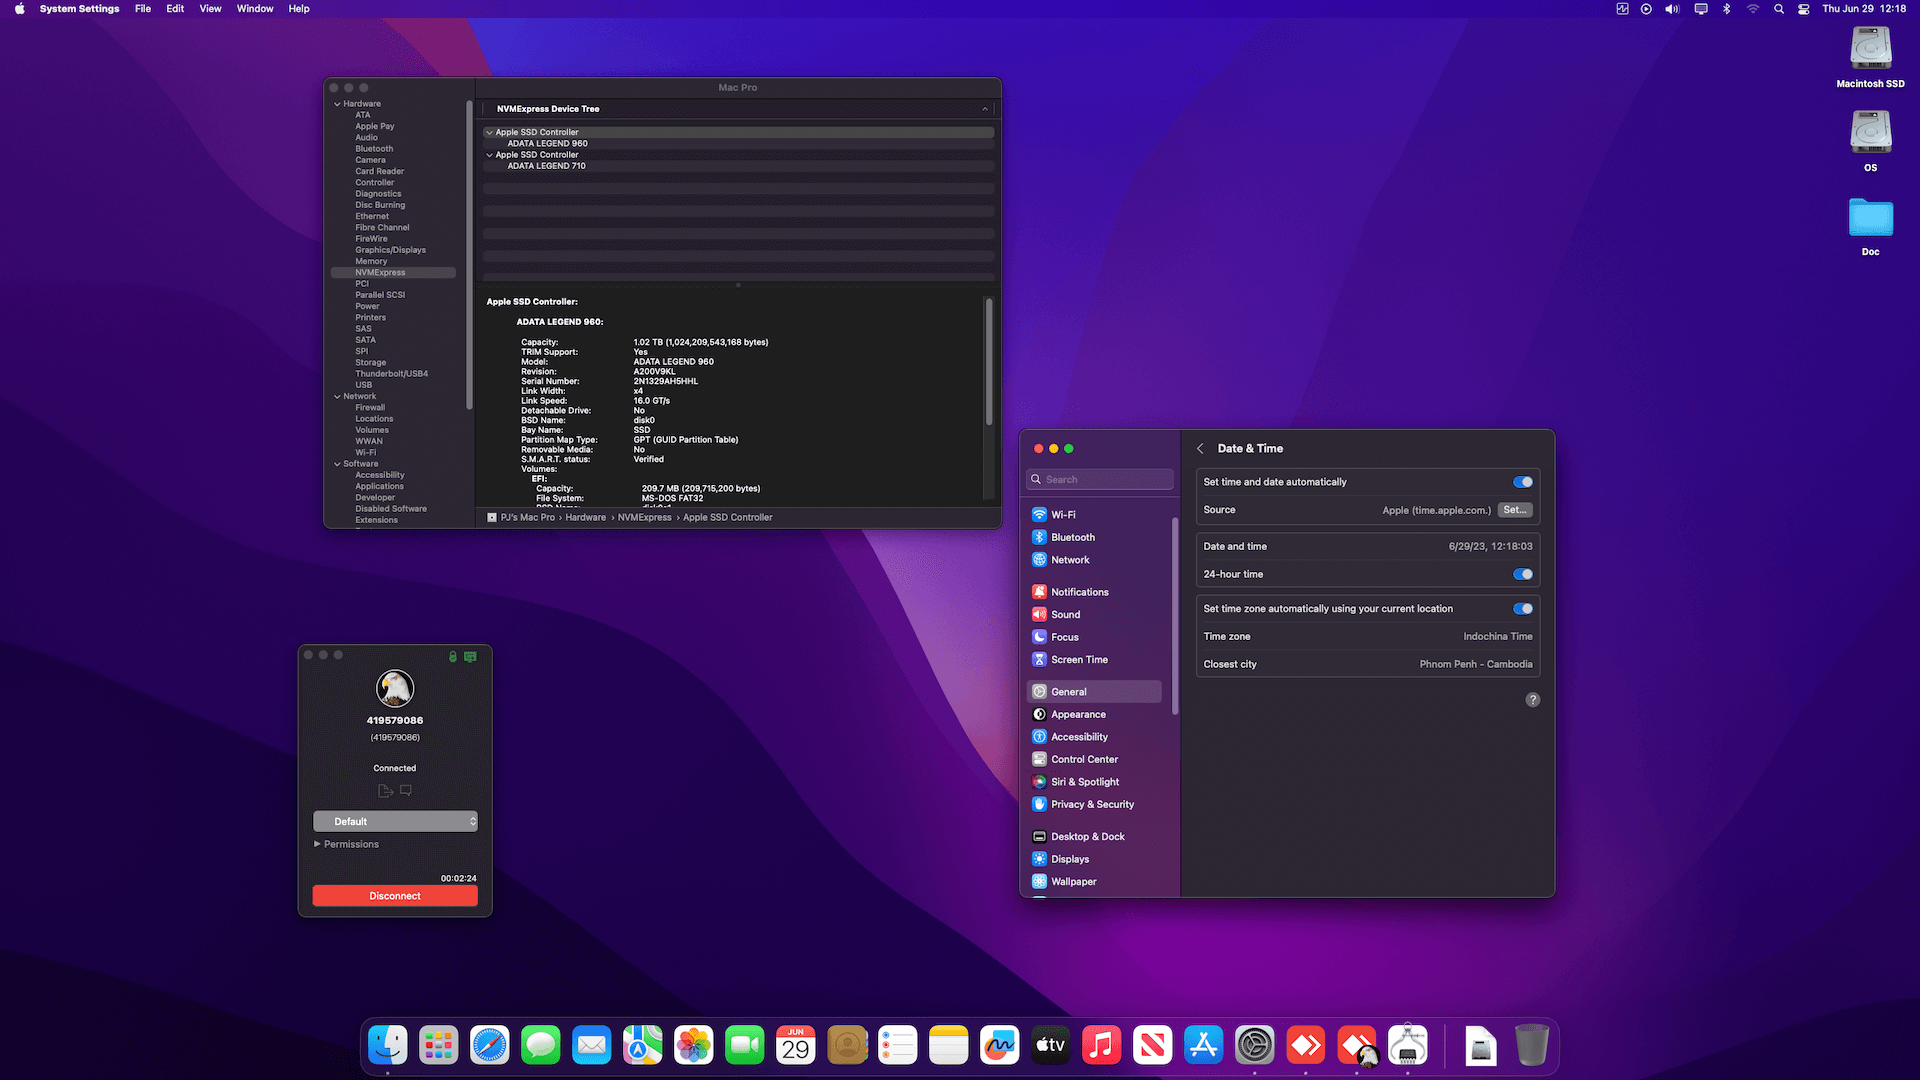Open Bluetooth in the settings sidebar
Screen dimensions: 1920x1080
1072,537
